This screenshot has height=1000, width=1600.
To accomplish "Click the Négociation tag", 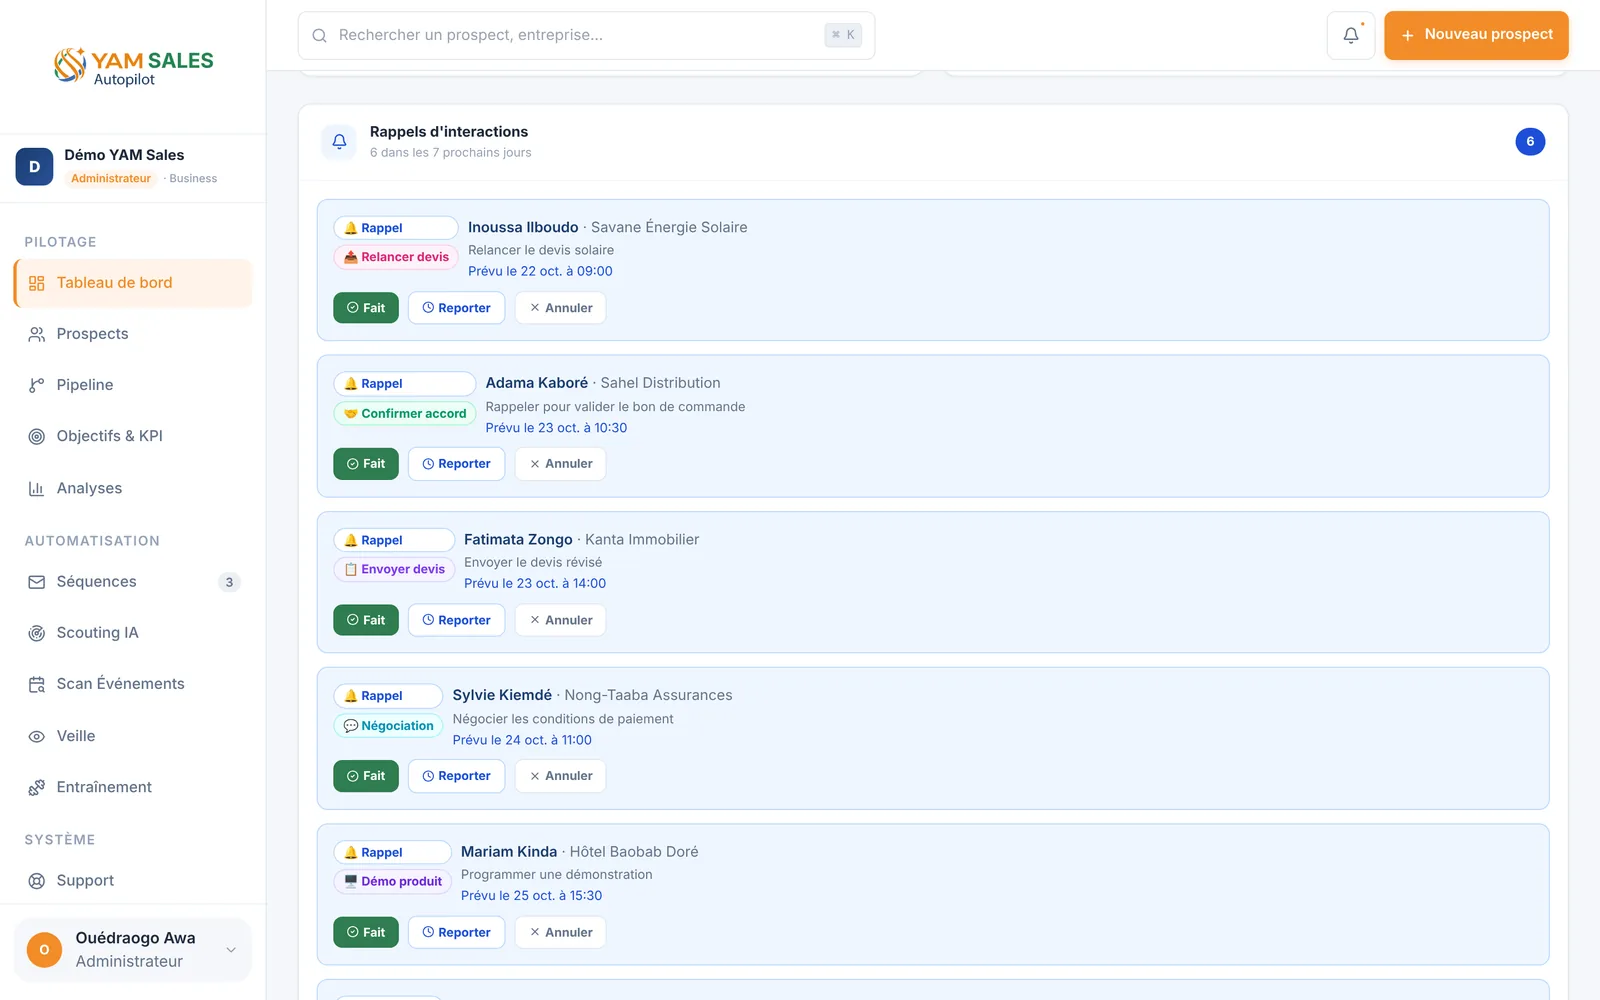I will [388, 726].
